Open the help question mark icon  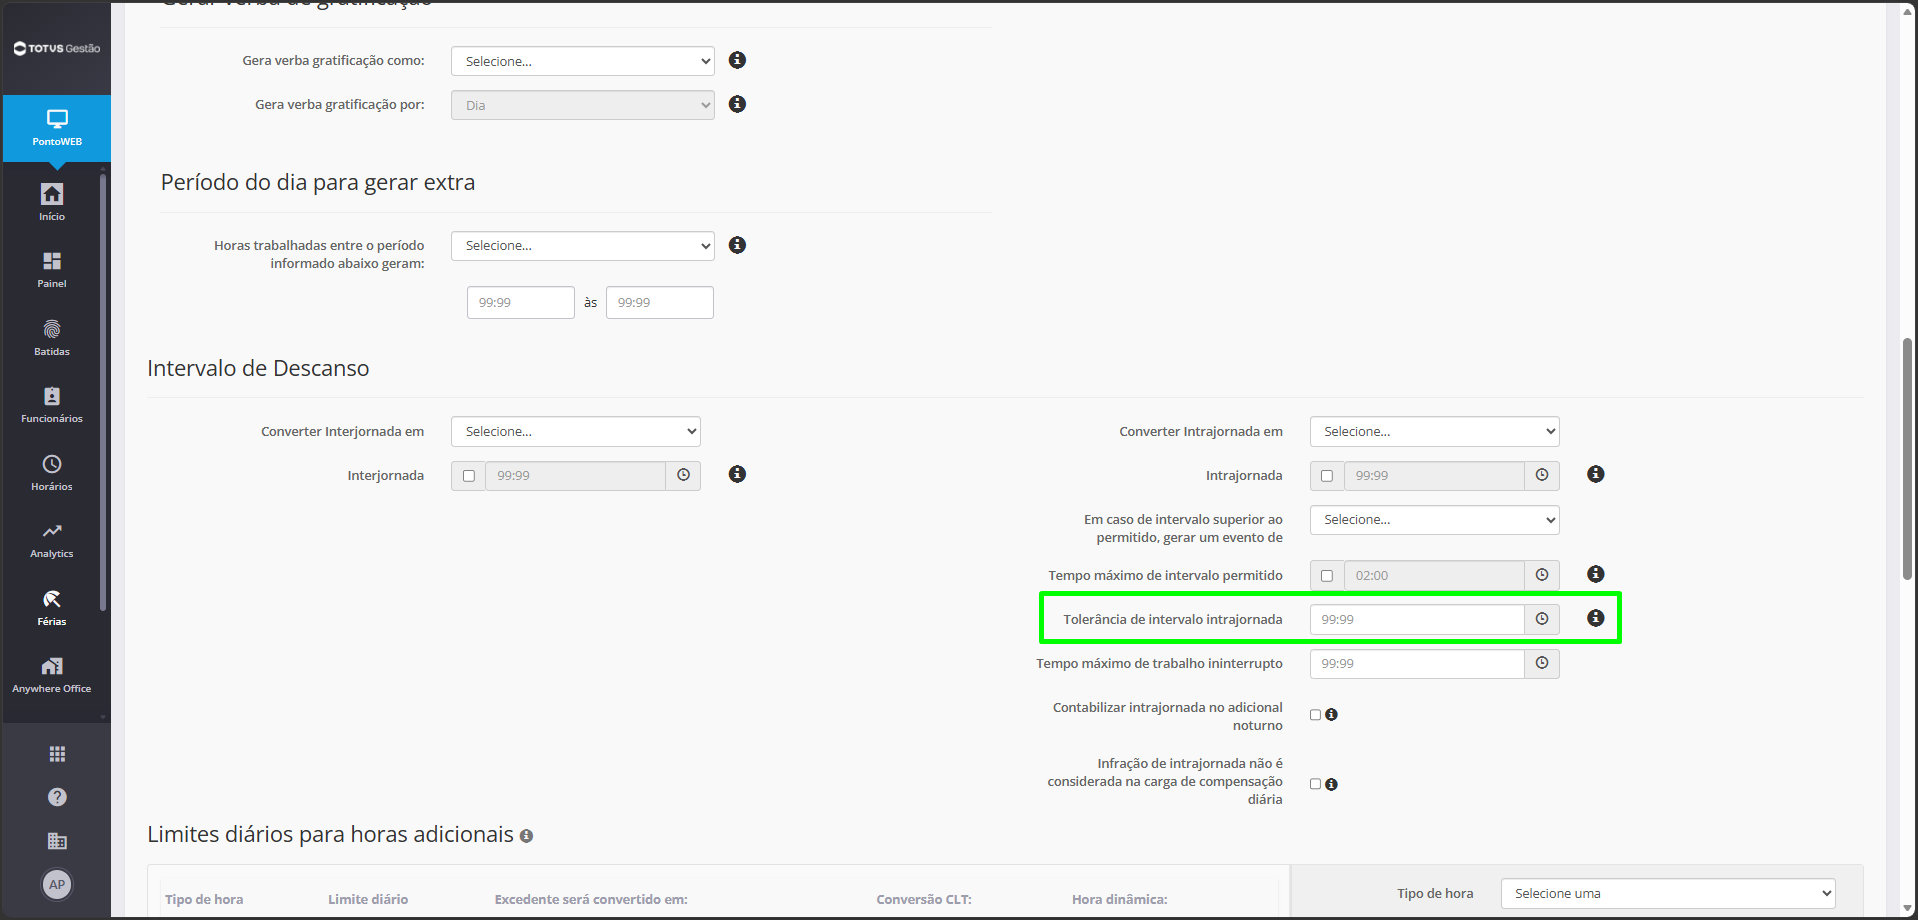57,797
